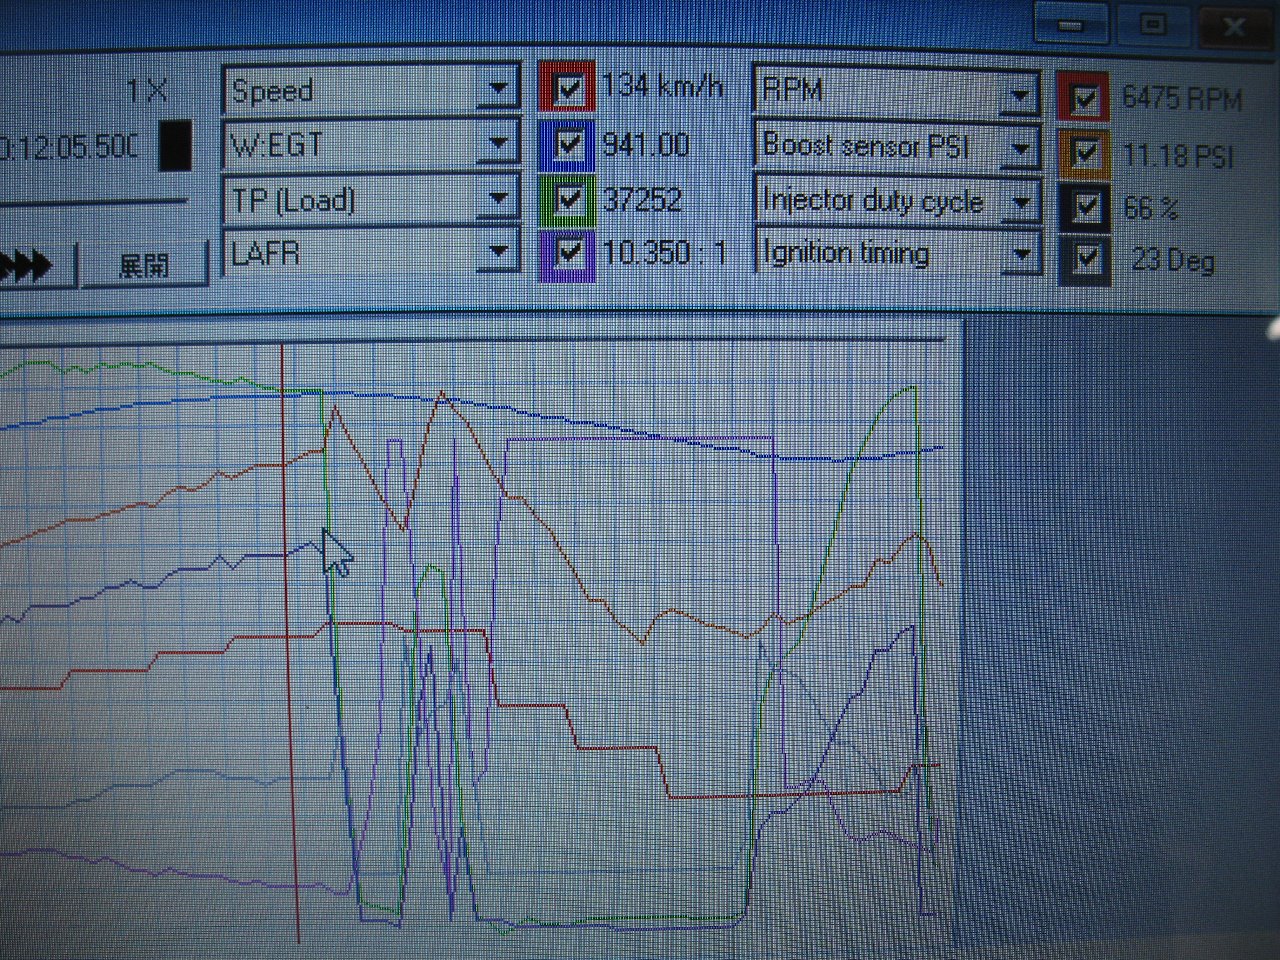Open the Ignition timing dropdown

click(x=1020, y=254)
